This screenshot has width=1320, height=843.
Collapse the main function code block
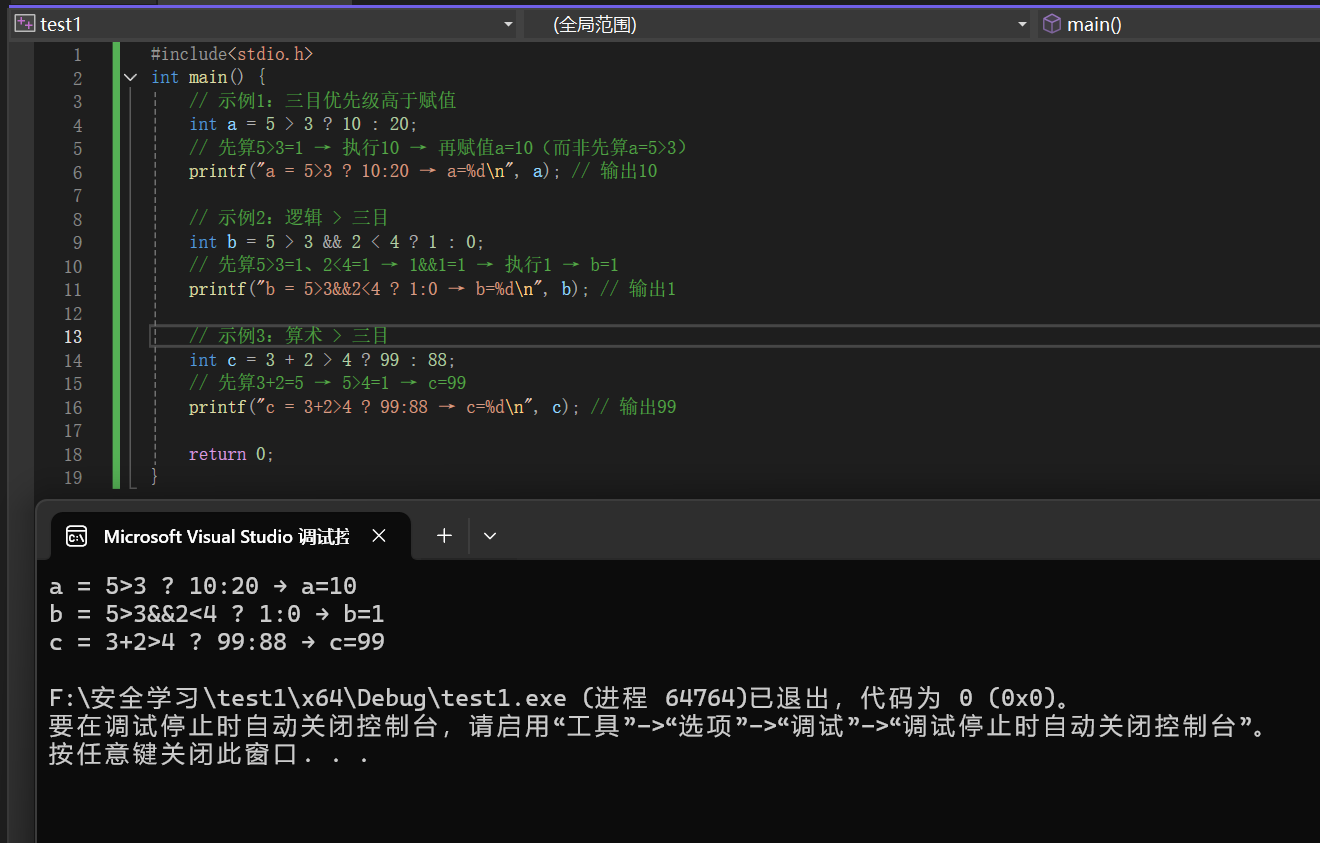pos(130,78)
